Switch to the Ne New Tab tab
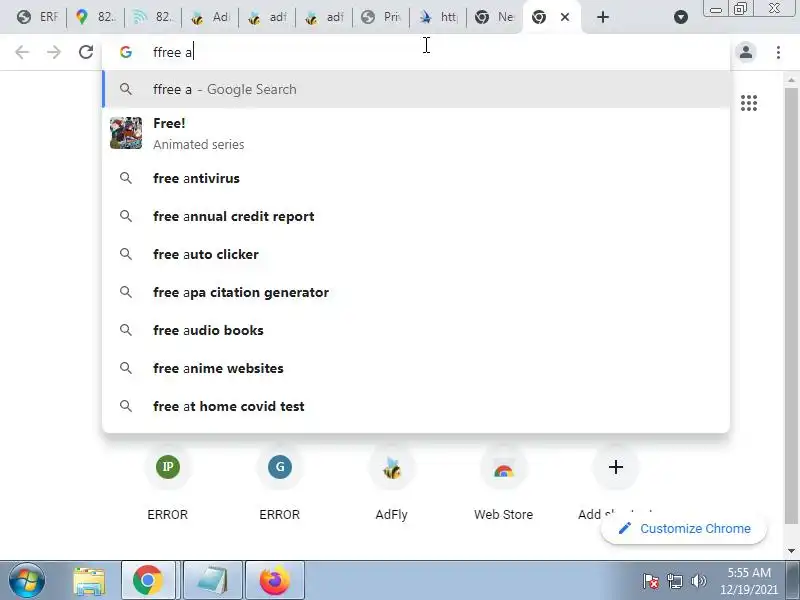 pos(495,17)
